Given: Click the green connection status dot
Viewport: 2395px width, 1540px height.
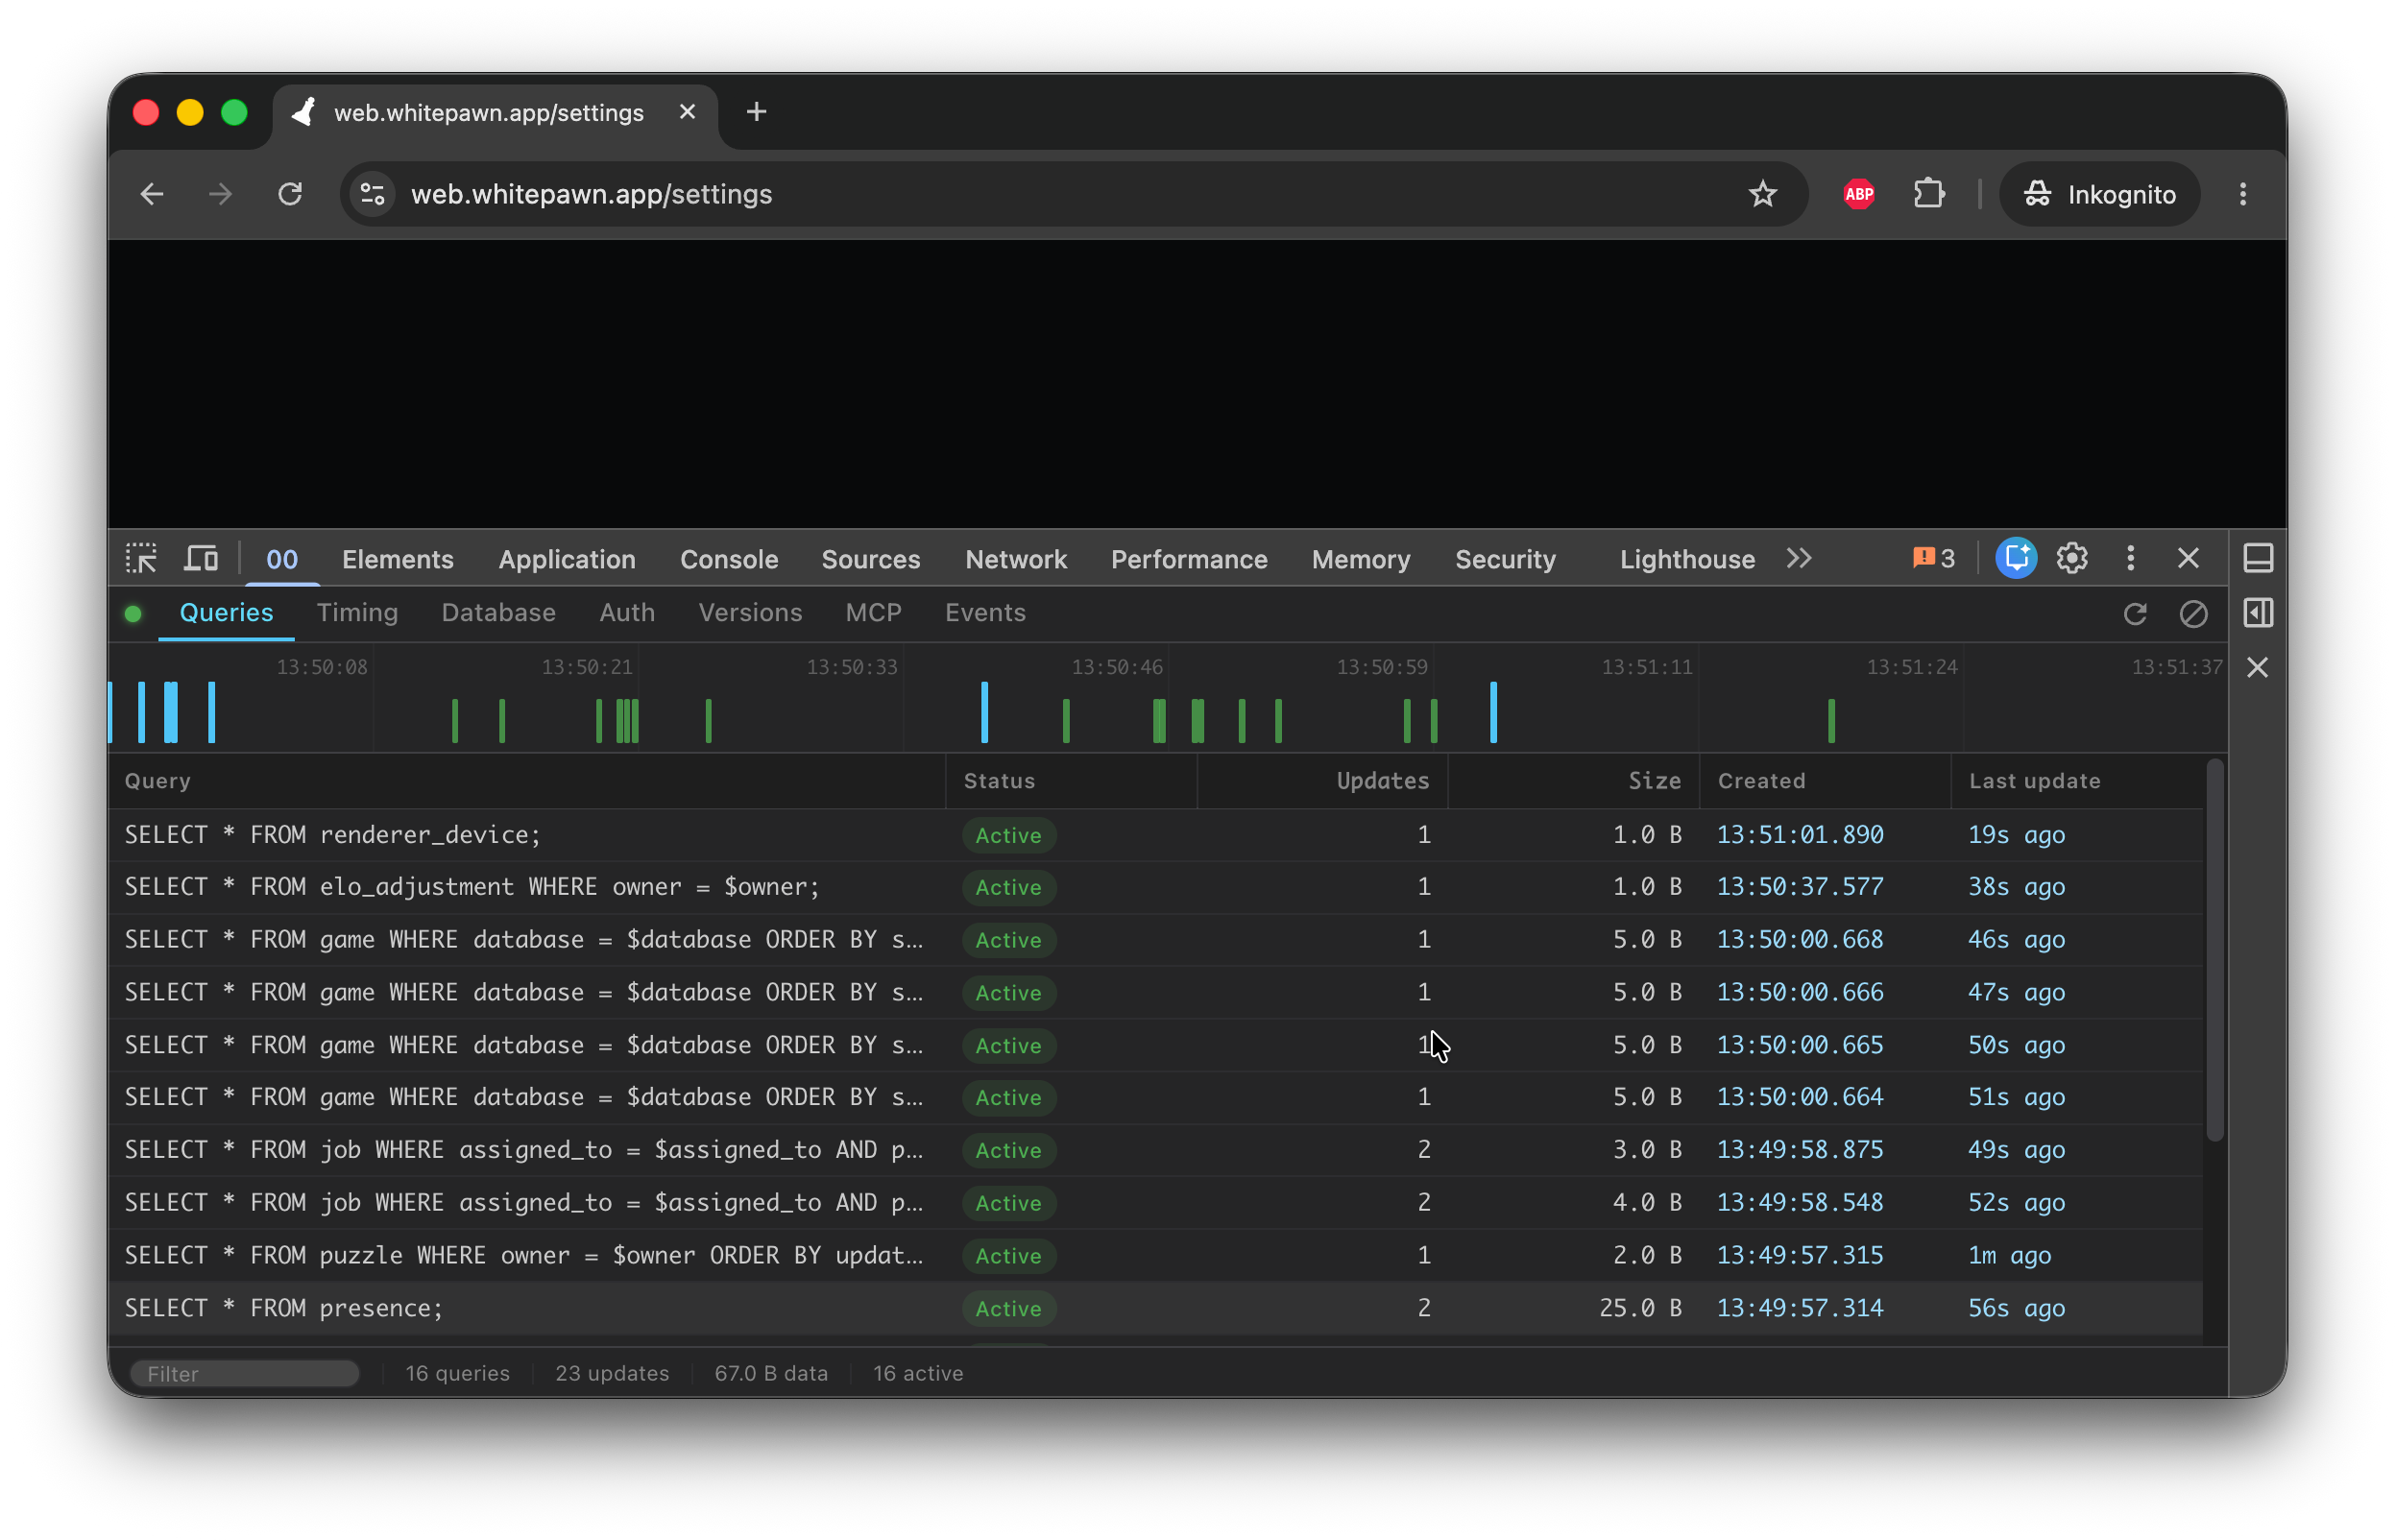Looking at the screenshot, I should (x=133, y=613).
